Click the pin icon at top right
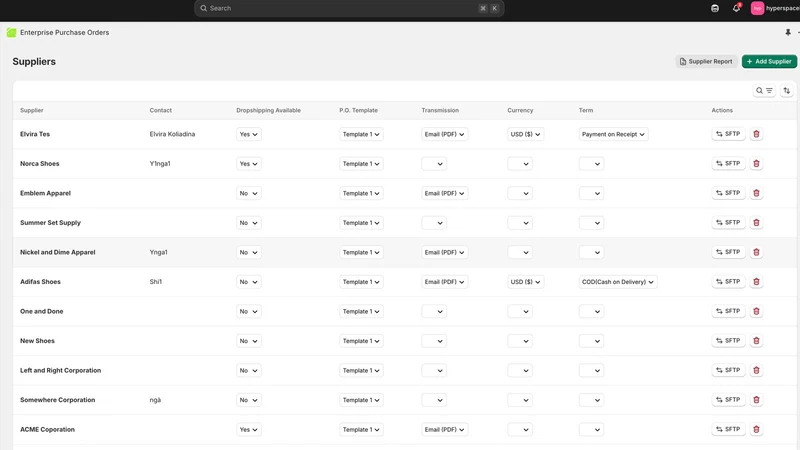Image resolution: width=800 pixels, height=450 pixels. point(788,32)
